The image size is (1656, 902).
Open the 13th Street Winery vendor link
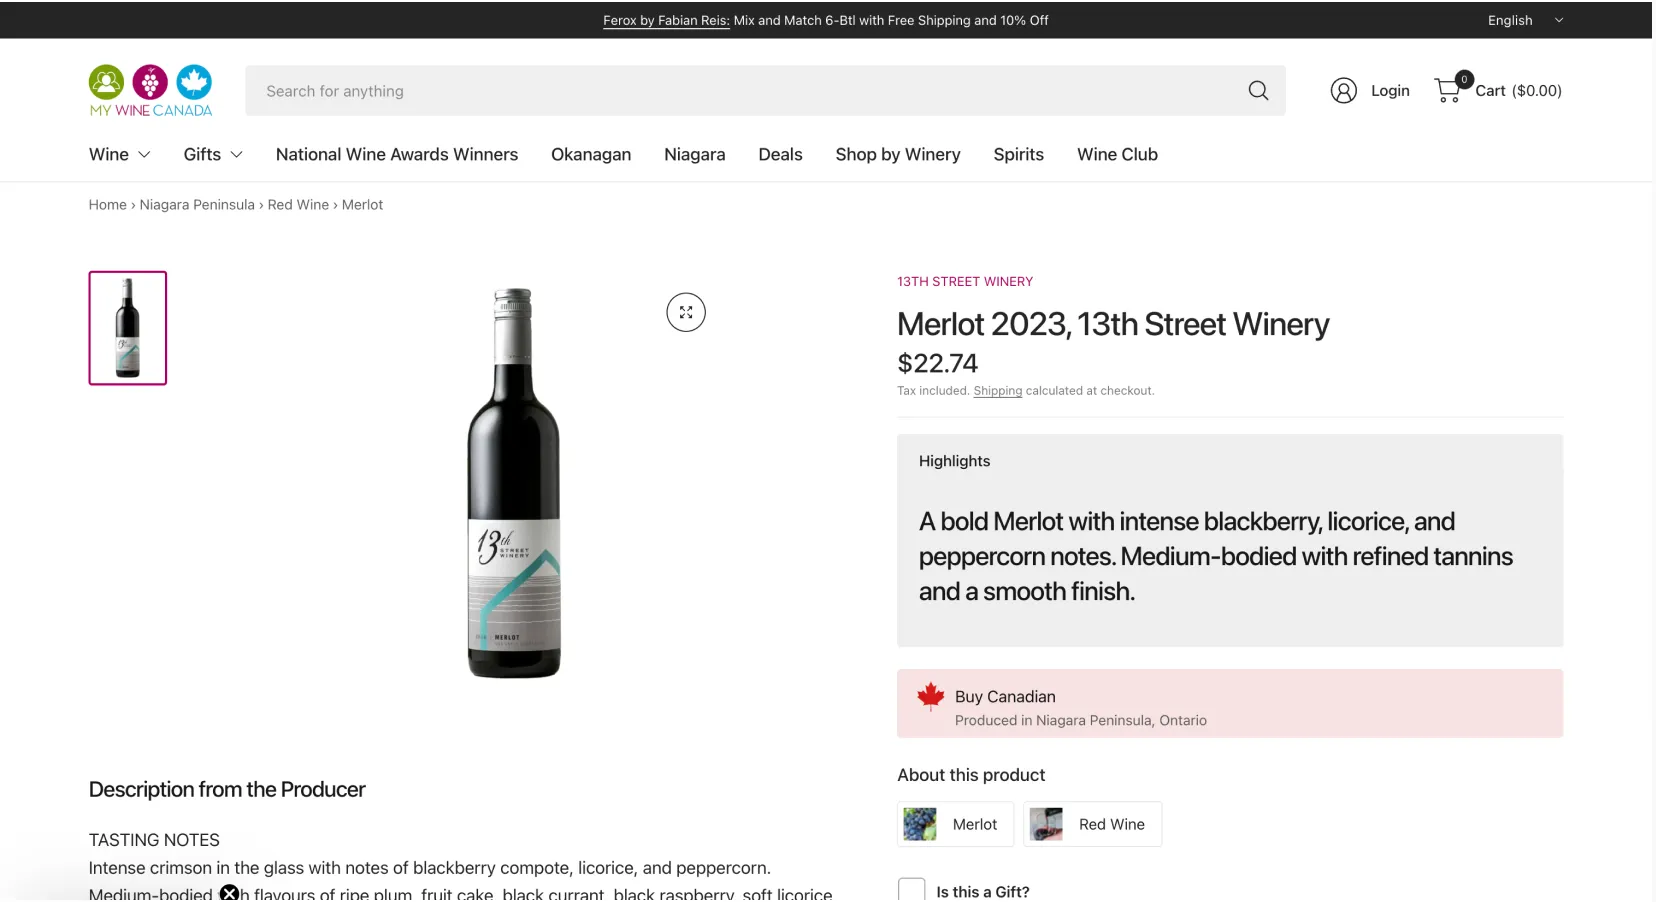click(964, 282)
